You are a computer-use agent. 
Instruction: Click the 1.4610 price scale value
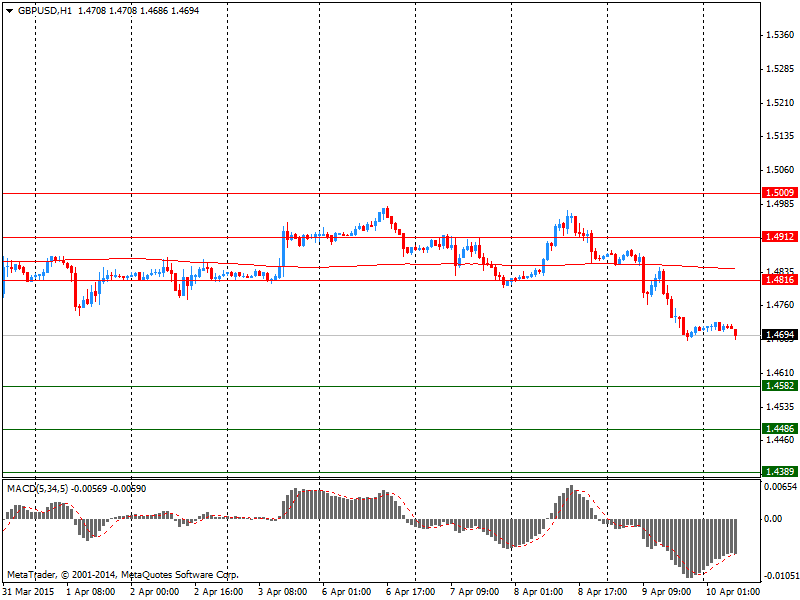pyautogui.click(x=780, y=372)
